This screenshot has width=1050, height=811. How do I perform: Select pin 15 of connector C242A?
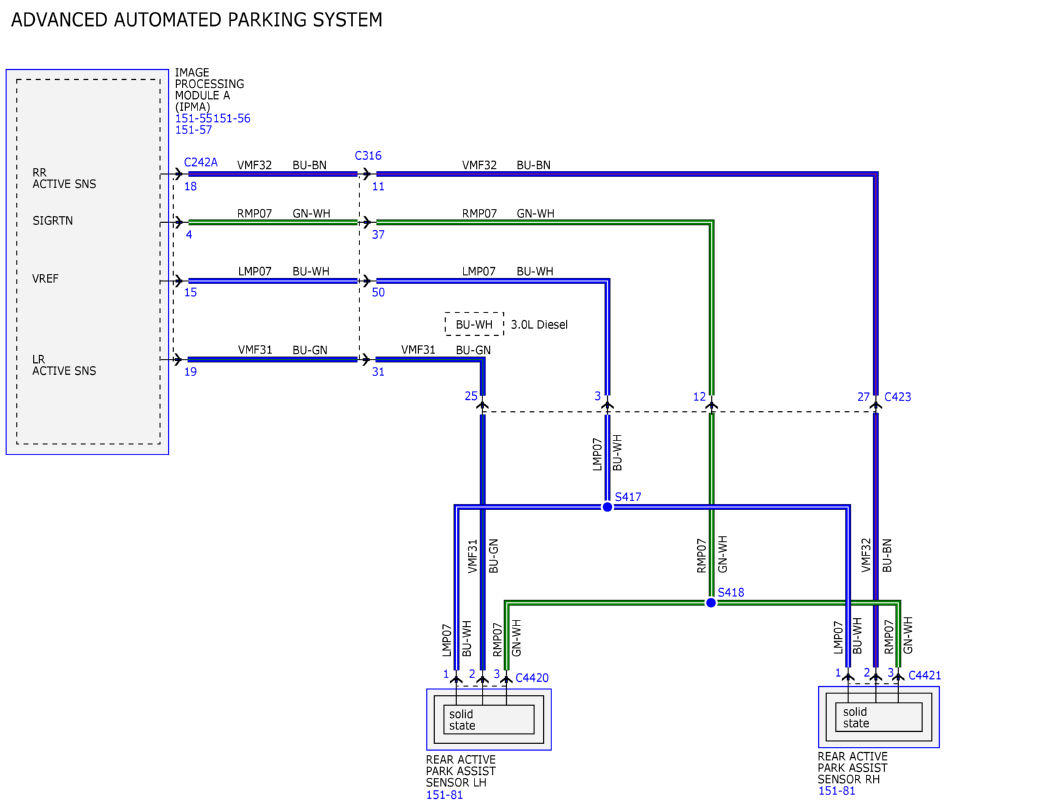[191, 292]
